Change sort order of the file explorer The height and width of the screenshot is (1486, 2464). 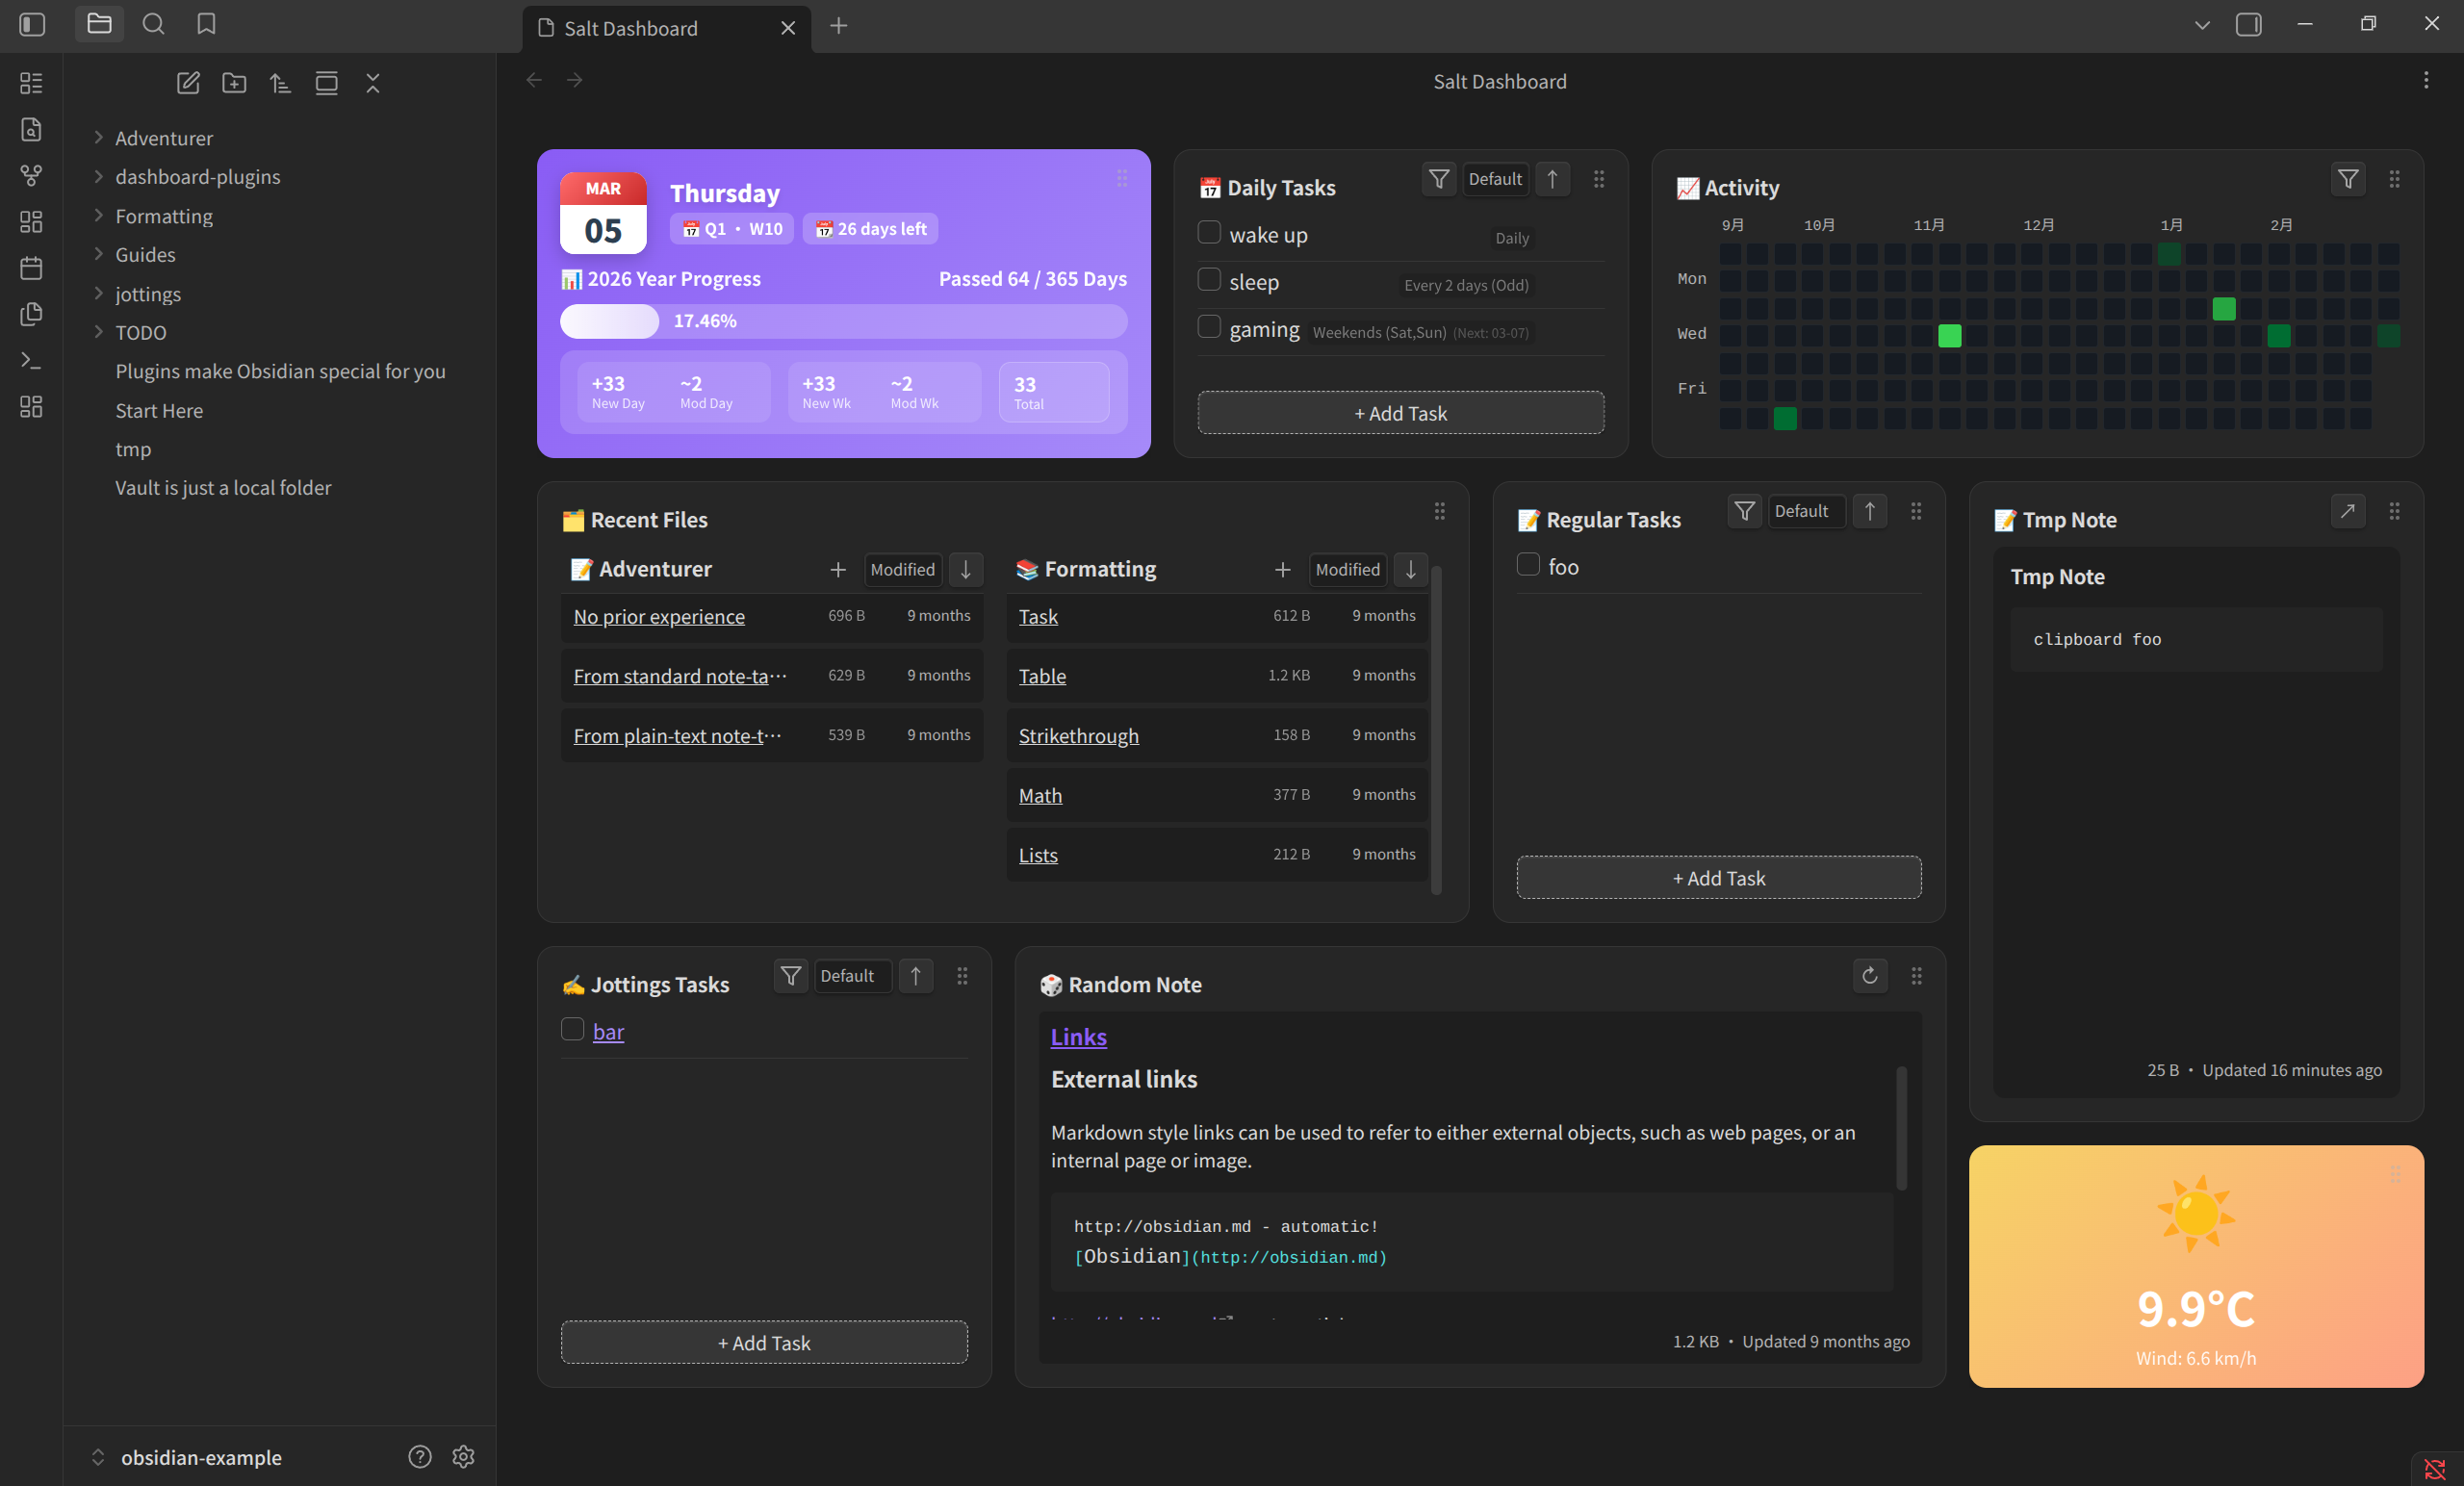point(280,84)
